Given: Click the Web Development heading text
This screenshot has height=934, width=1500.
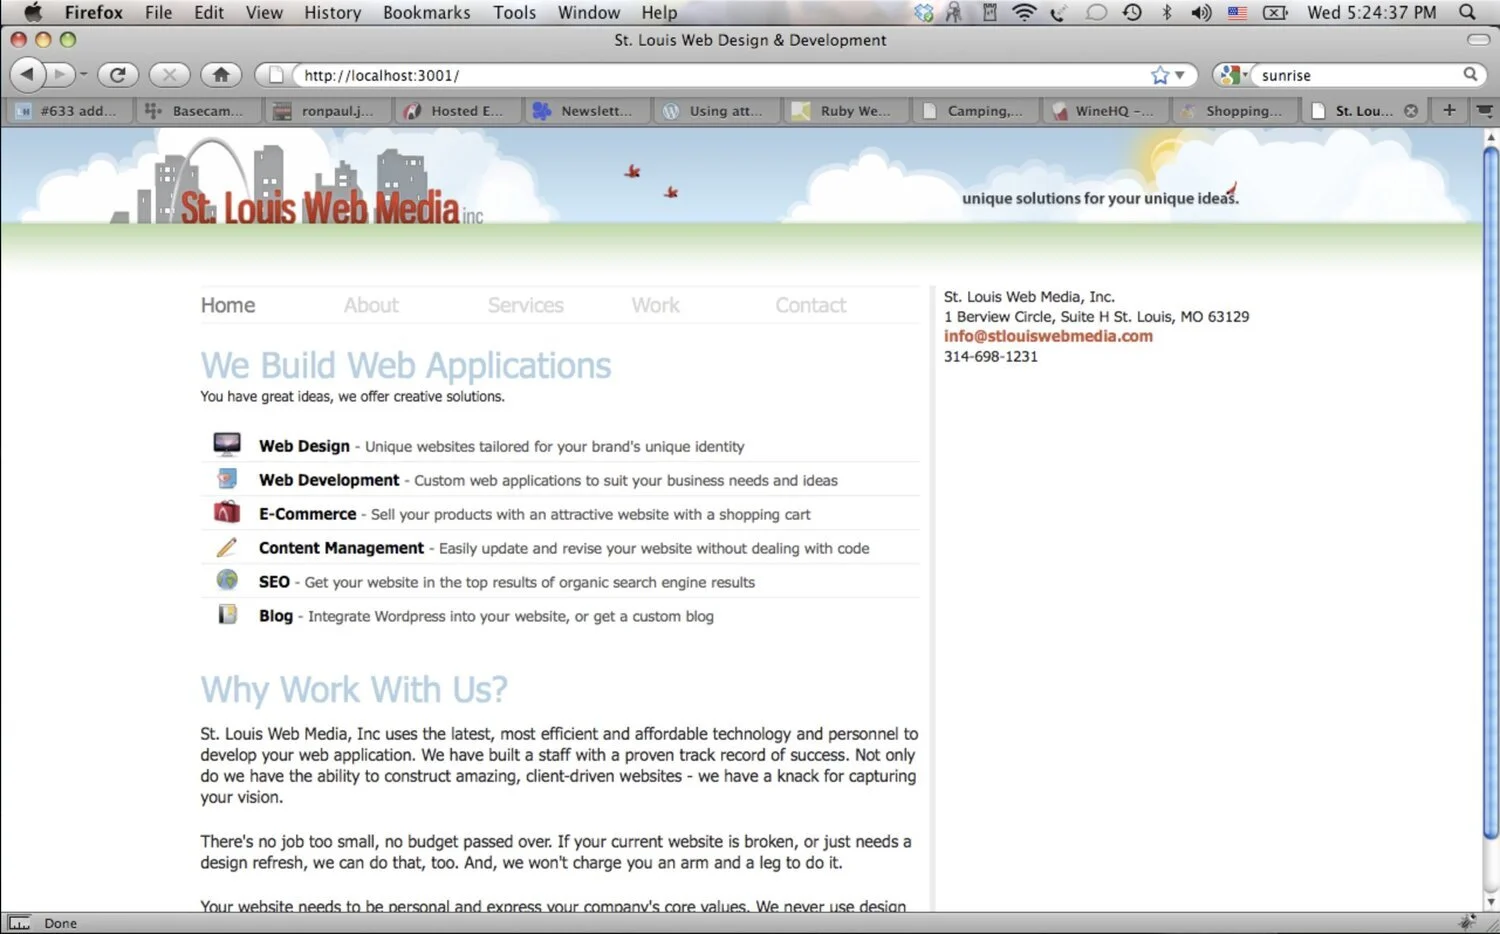Looking at the screenshot, I should coord(329,480).
